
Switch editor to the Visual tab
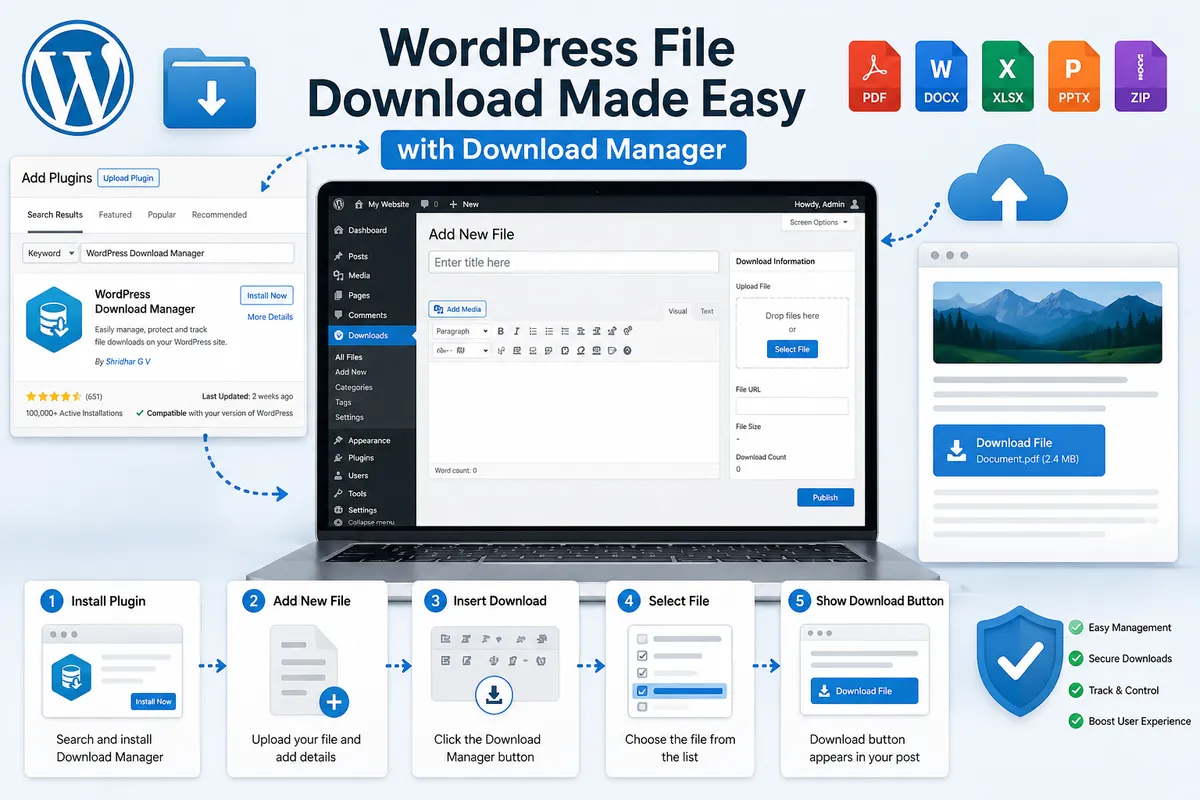coord(678,311)
